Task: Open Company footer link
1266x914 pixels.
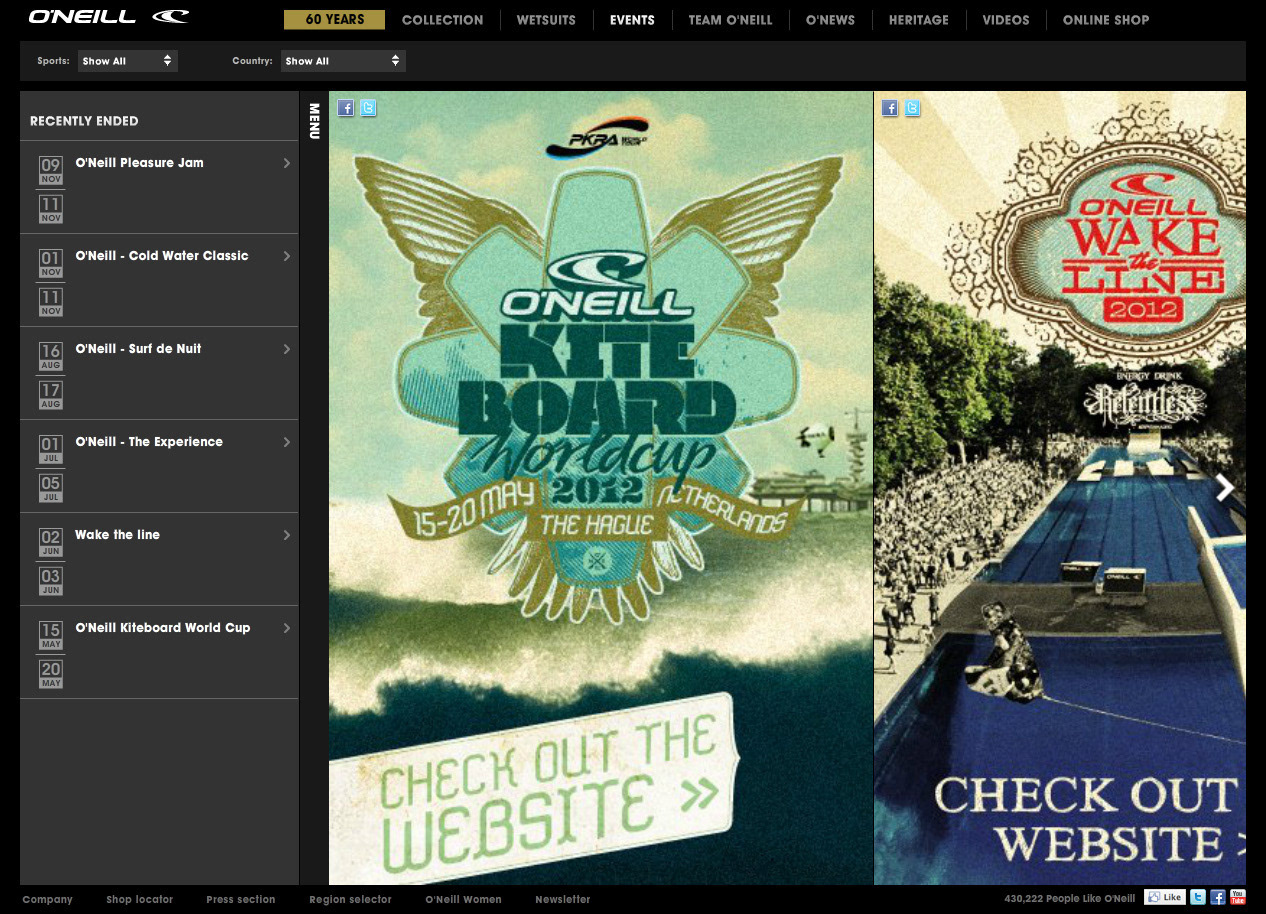Action: click(x=48, y=899)
